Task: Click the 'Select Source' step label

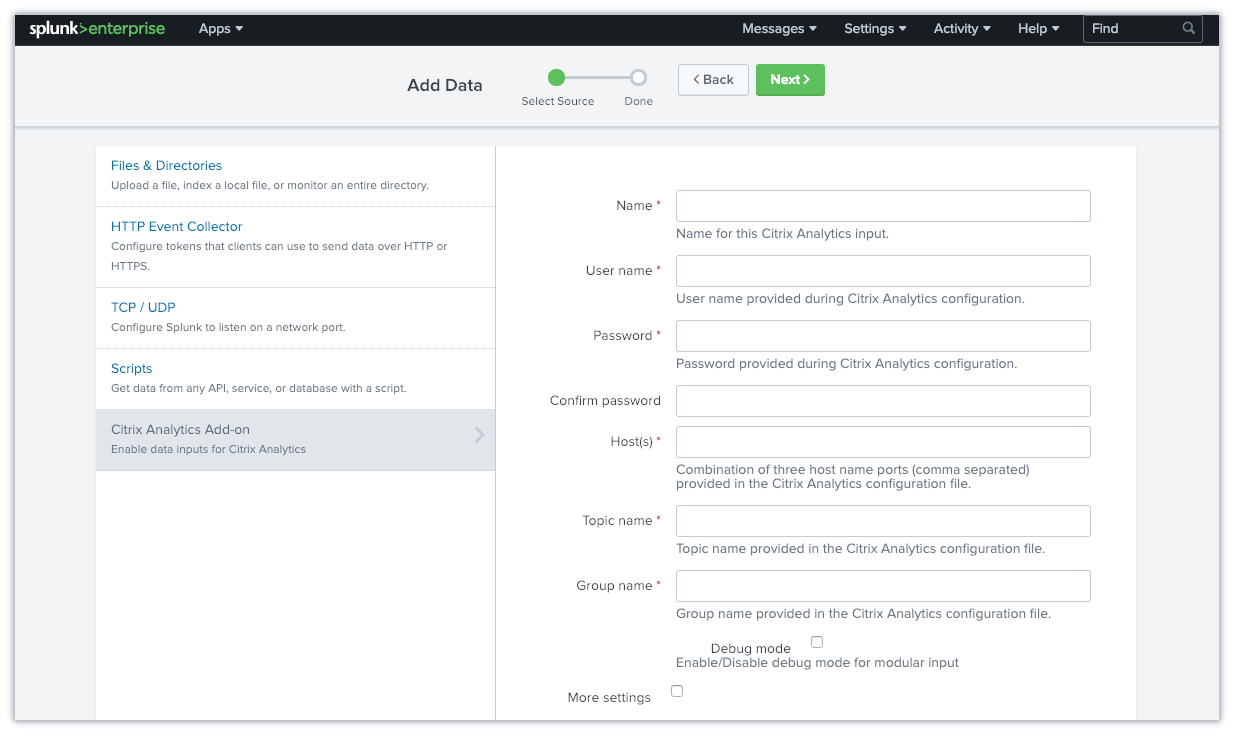Action: (558, 102)
